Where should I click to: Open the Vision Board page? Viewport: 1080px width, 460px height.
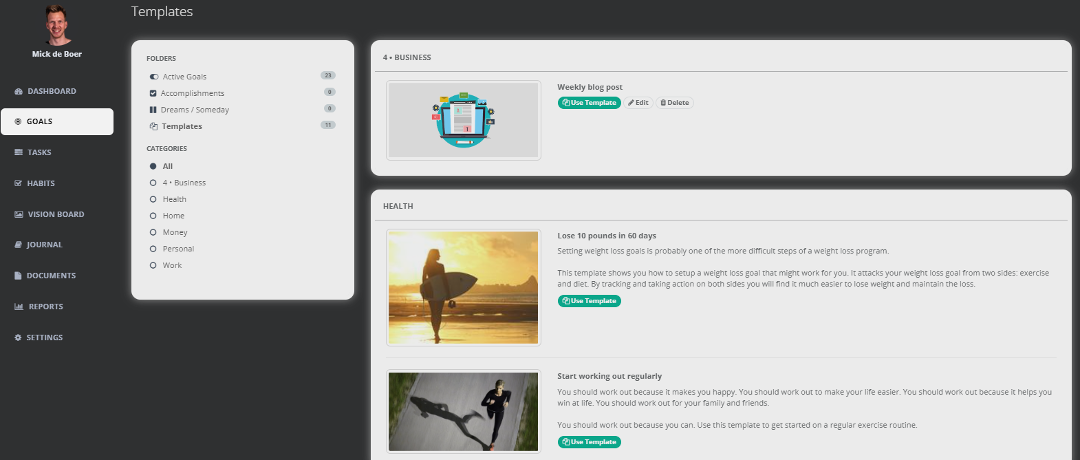point(57,215)
